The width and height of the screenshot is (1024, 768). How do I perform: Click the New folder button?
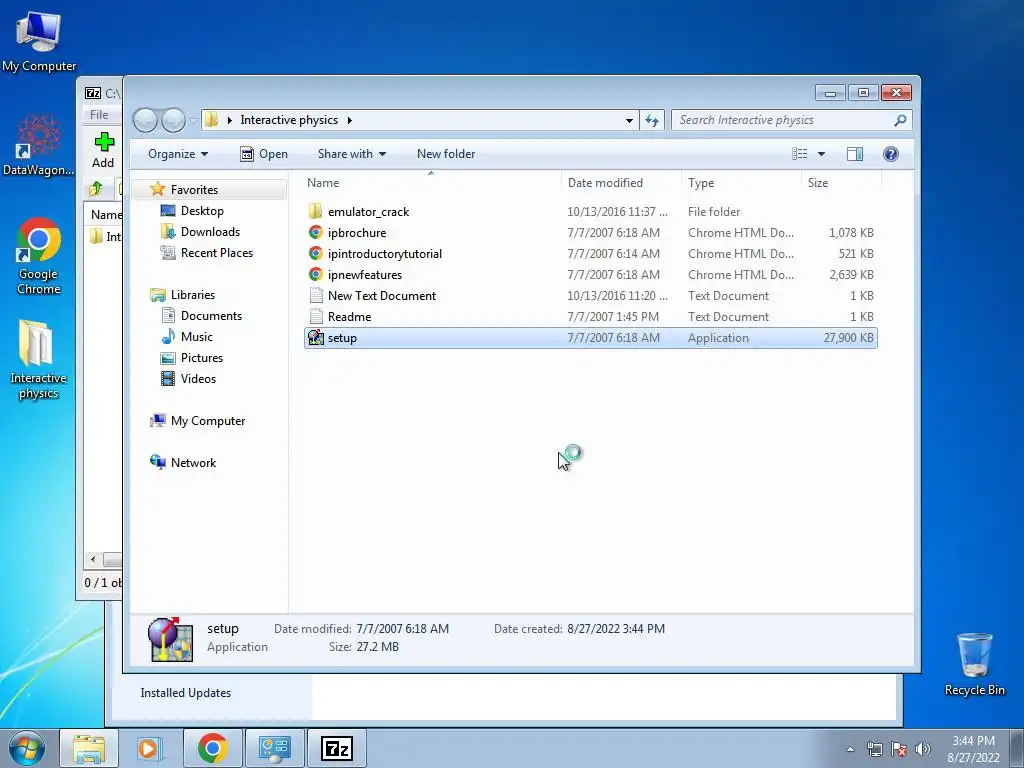[446, 153]
